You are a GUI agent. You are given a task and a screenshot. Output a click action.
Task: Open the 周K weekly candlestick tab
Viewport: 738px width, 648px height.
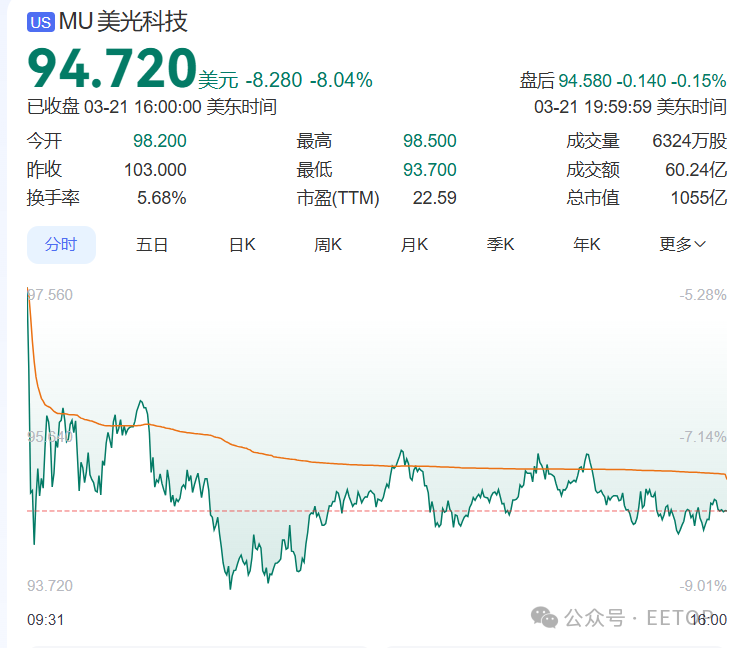click(328, 245)
